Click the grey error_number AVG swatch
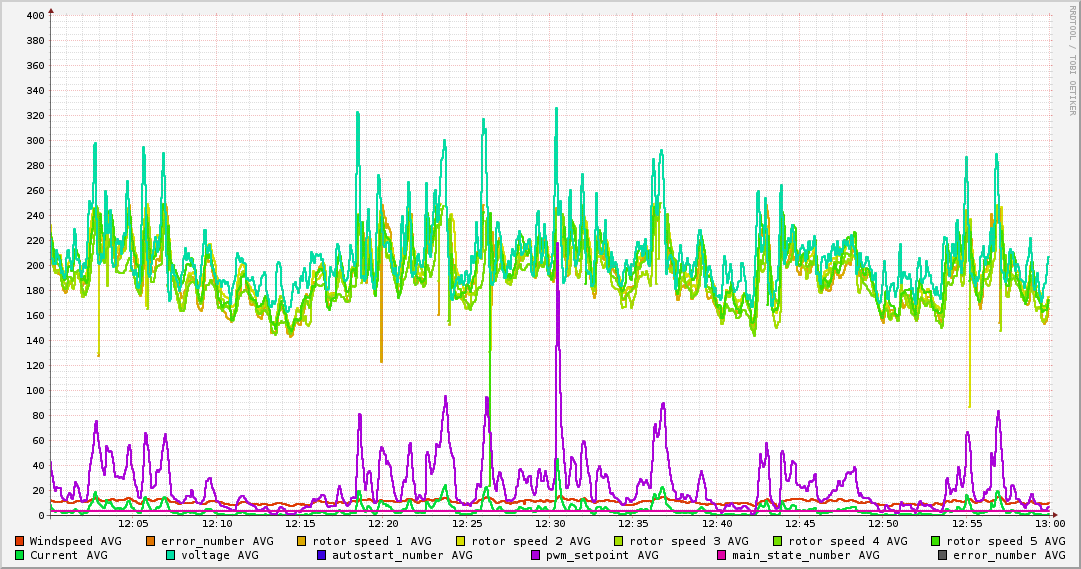Image resolution: width=1081 pixels, height=569 pixels. tap(942, 555)
